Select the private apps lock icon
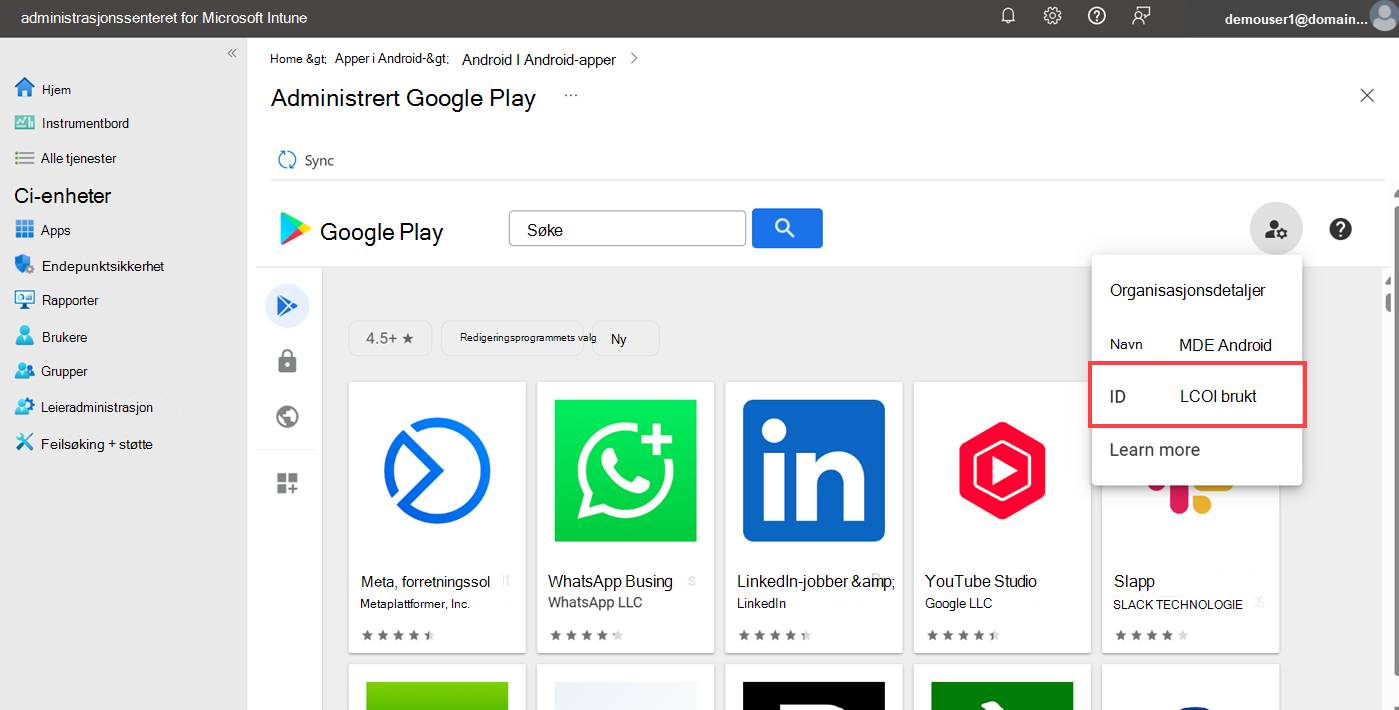Image resolution: width=1399 pixels, height=710 pixels. (x=287, y=361)
